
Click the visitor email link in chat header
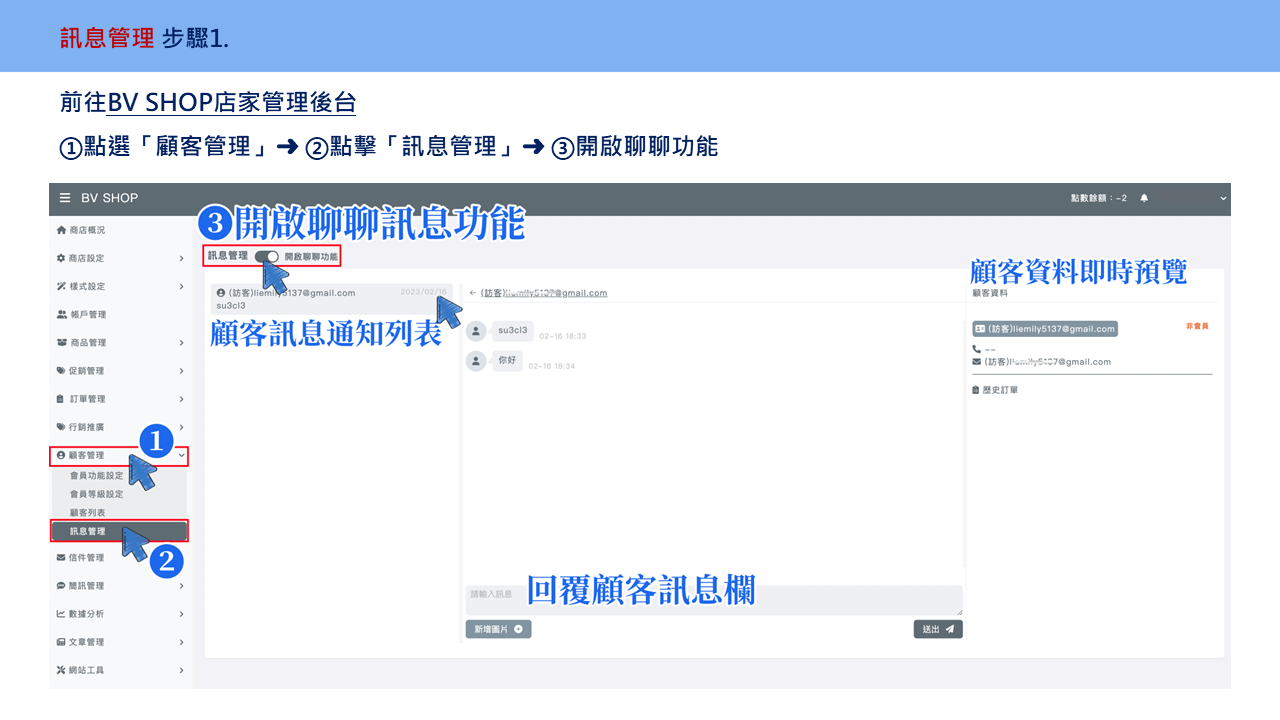(544, 293)
